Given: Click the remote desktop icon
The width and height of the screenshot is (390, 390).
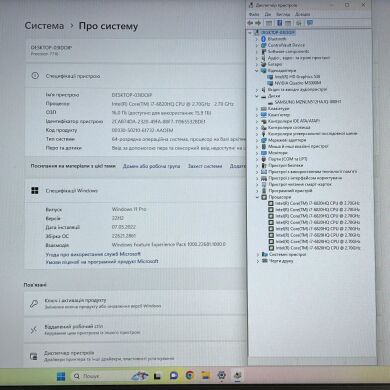Looking at the screenshot, I should click(34, 330).
